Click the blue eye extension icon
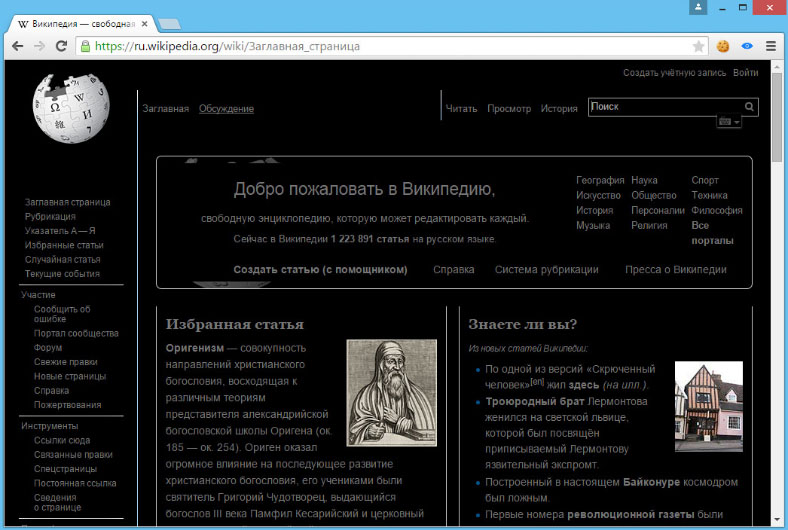 747,46
